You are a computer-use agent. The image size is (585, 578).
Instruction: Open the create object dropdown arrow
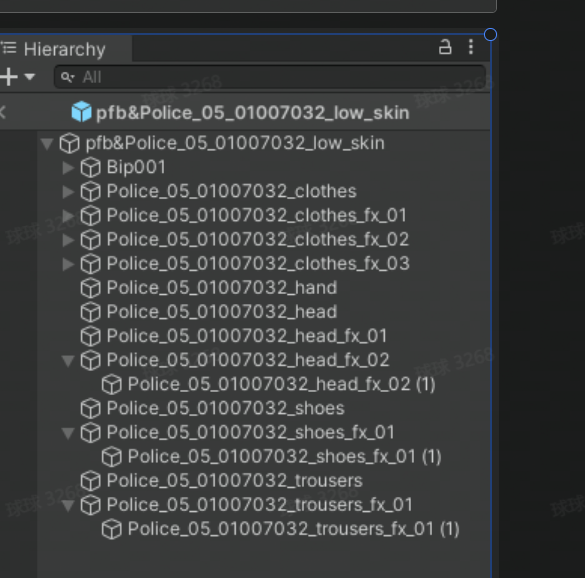(29, 77)
